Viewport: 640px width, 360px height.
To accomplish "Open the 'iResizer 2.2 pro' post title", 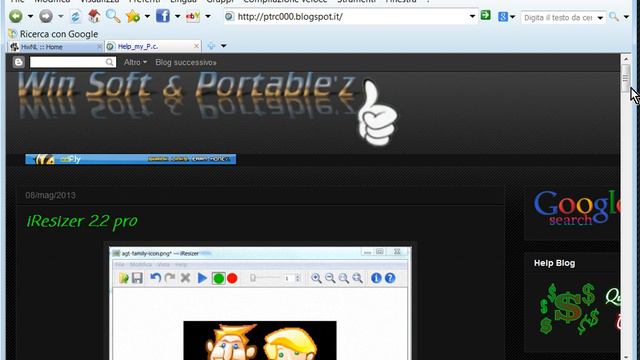I will click(x=82, y=221).
